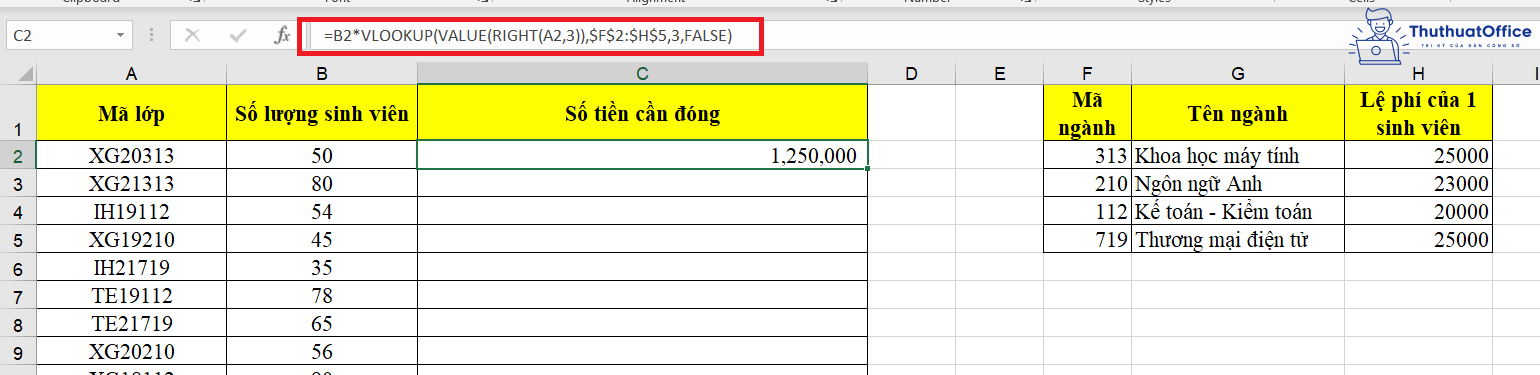
Task: Click the "Kế toán - Kiểm toán" cell
Action: pos(1238,211)
